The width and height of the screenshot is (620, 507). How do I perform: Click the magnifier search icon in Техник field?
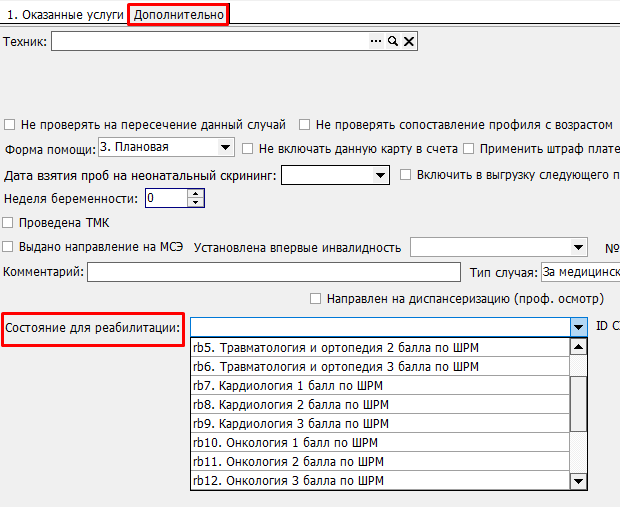[x=393, y=41]
